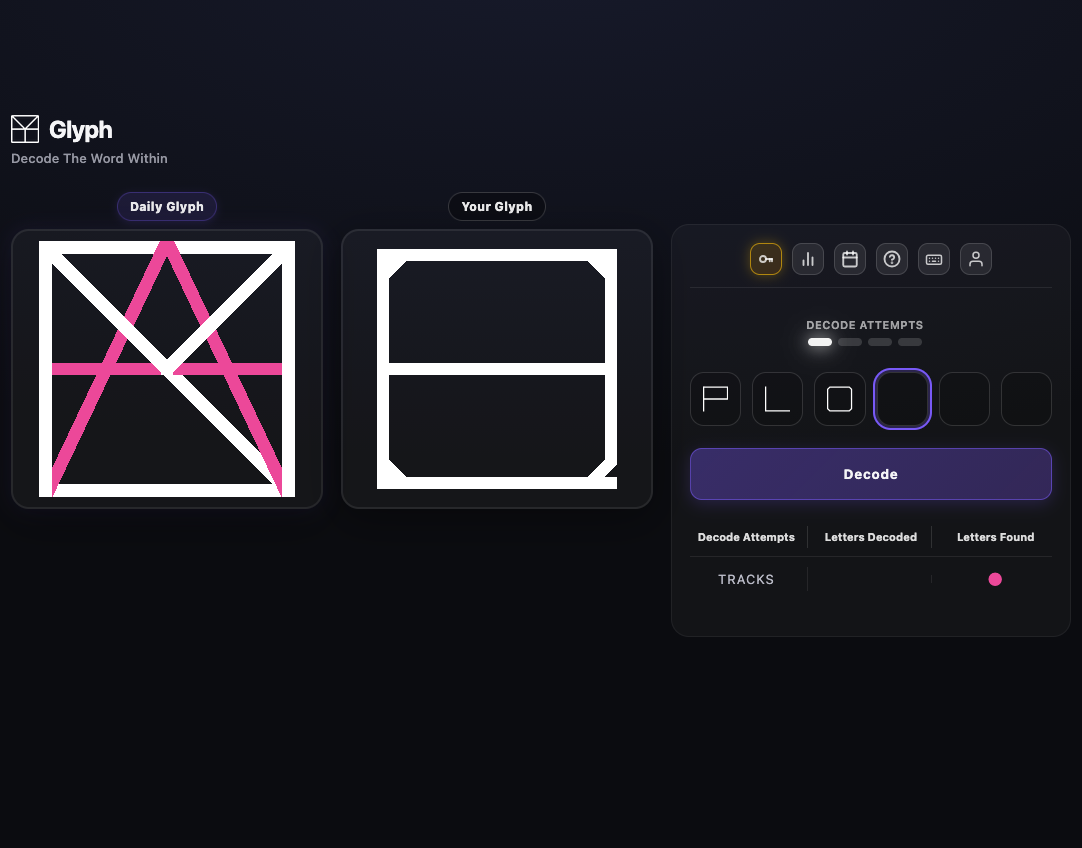The height and width of the screenshot is (848, 1082).
Task: Select the key icon in the toolbar
Action: 765,259
